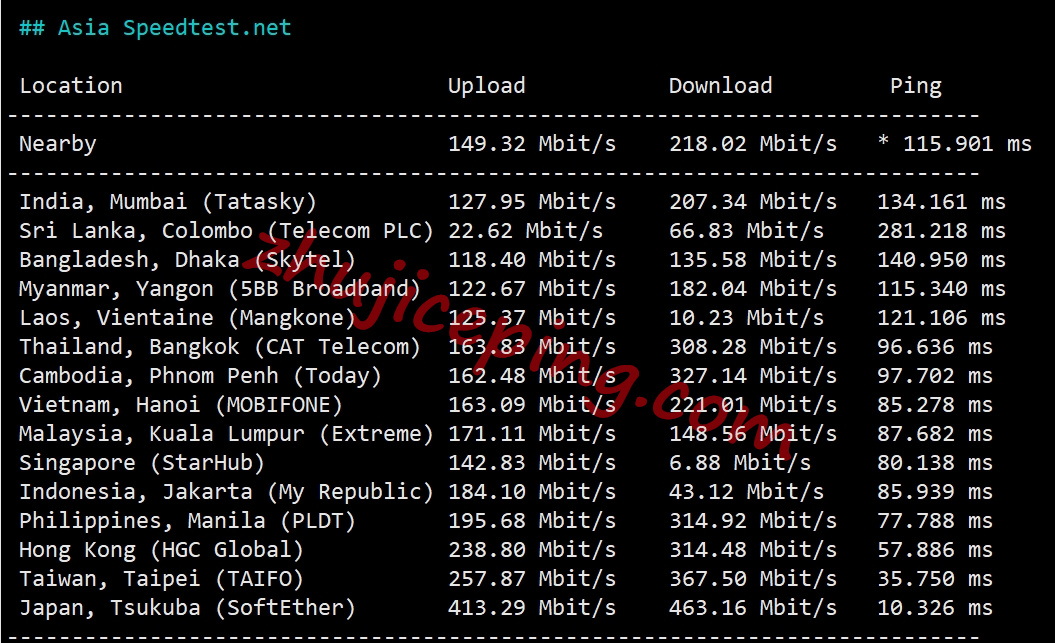Click Singapore ping value 80.138 ms
1055x643 pixels.
tap(935, 461)
